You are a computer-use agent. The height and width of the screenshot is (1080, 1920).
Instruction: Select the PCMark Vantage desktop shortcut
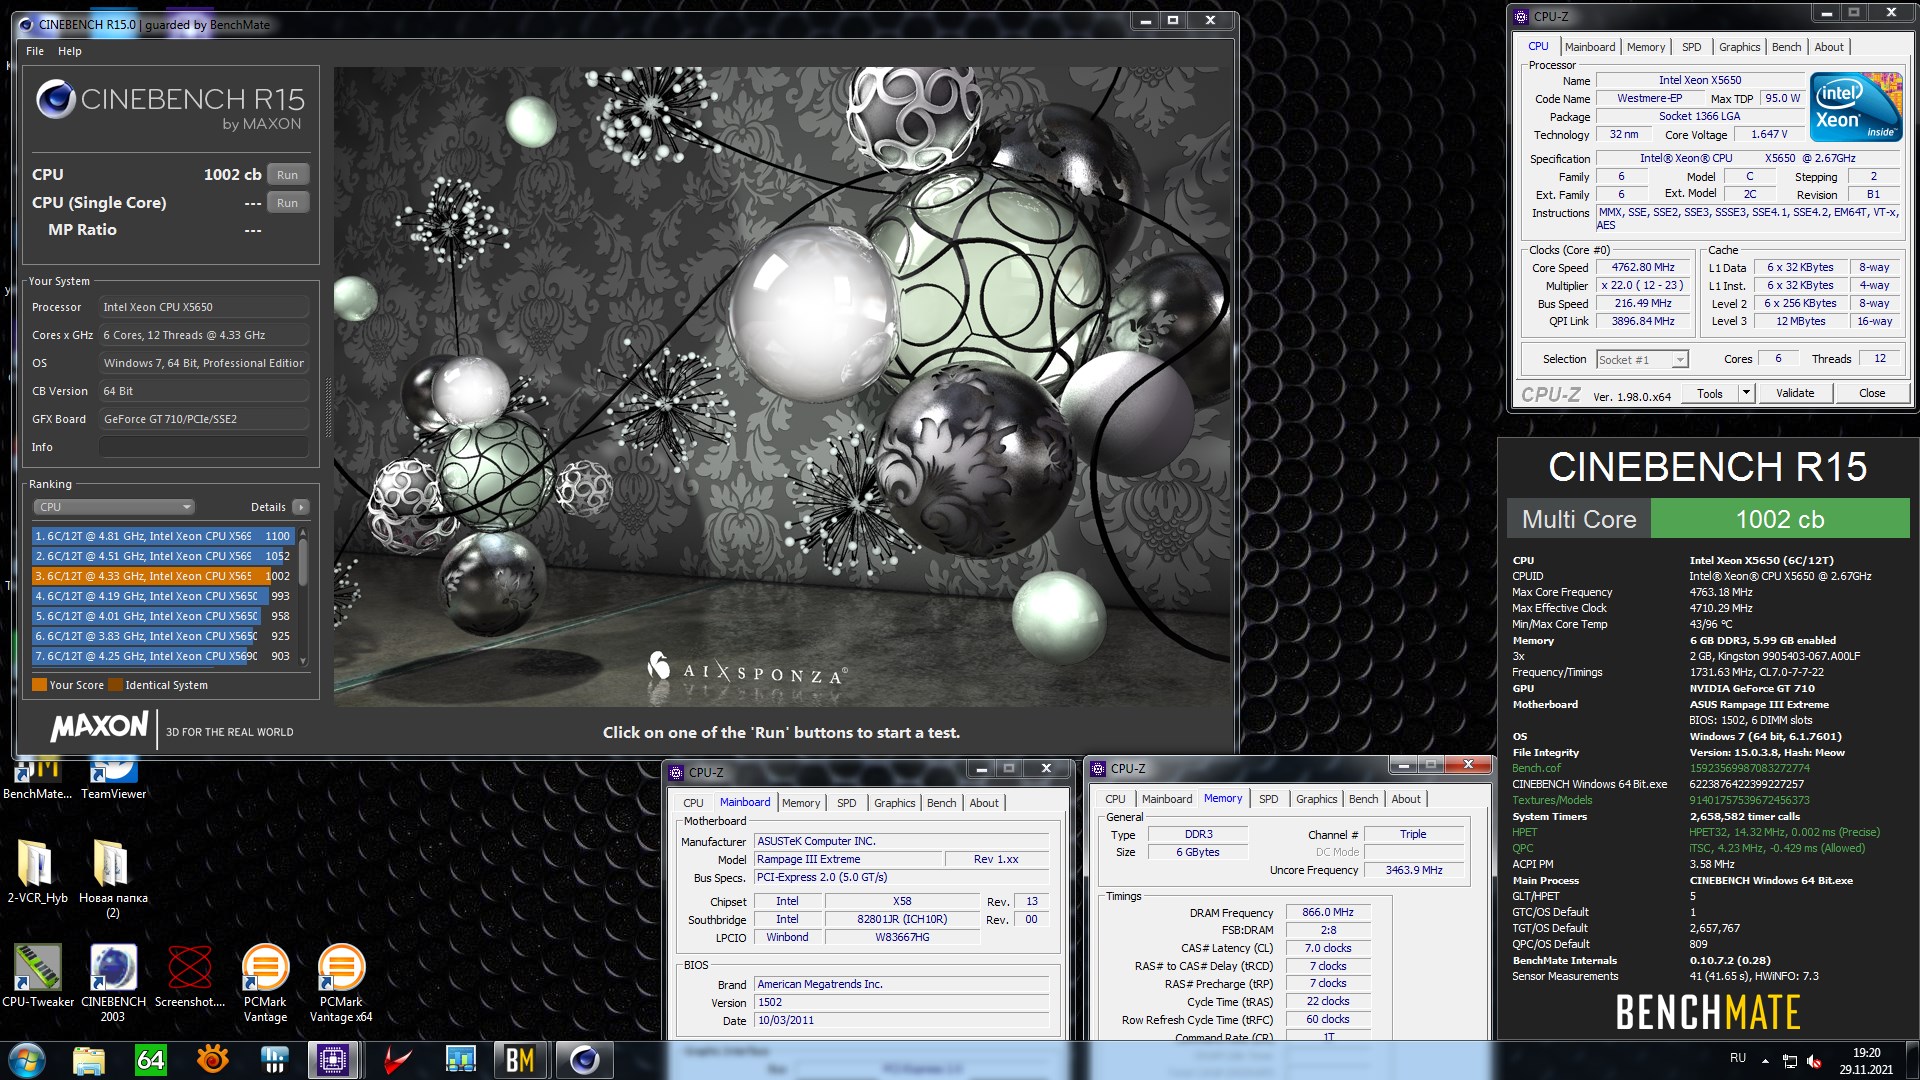(x=265, y=983)
